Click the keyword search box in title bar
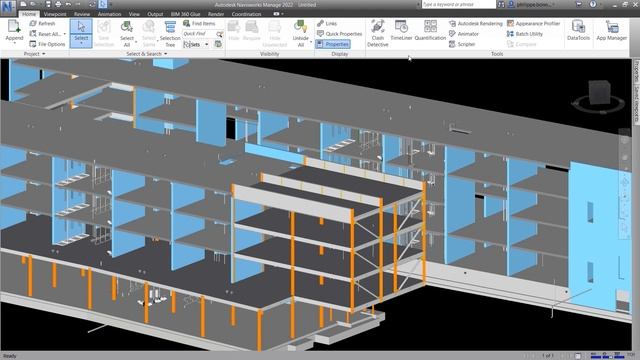 (458, 4)
